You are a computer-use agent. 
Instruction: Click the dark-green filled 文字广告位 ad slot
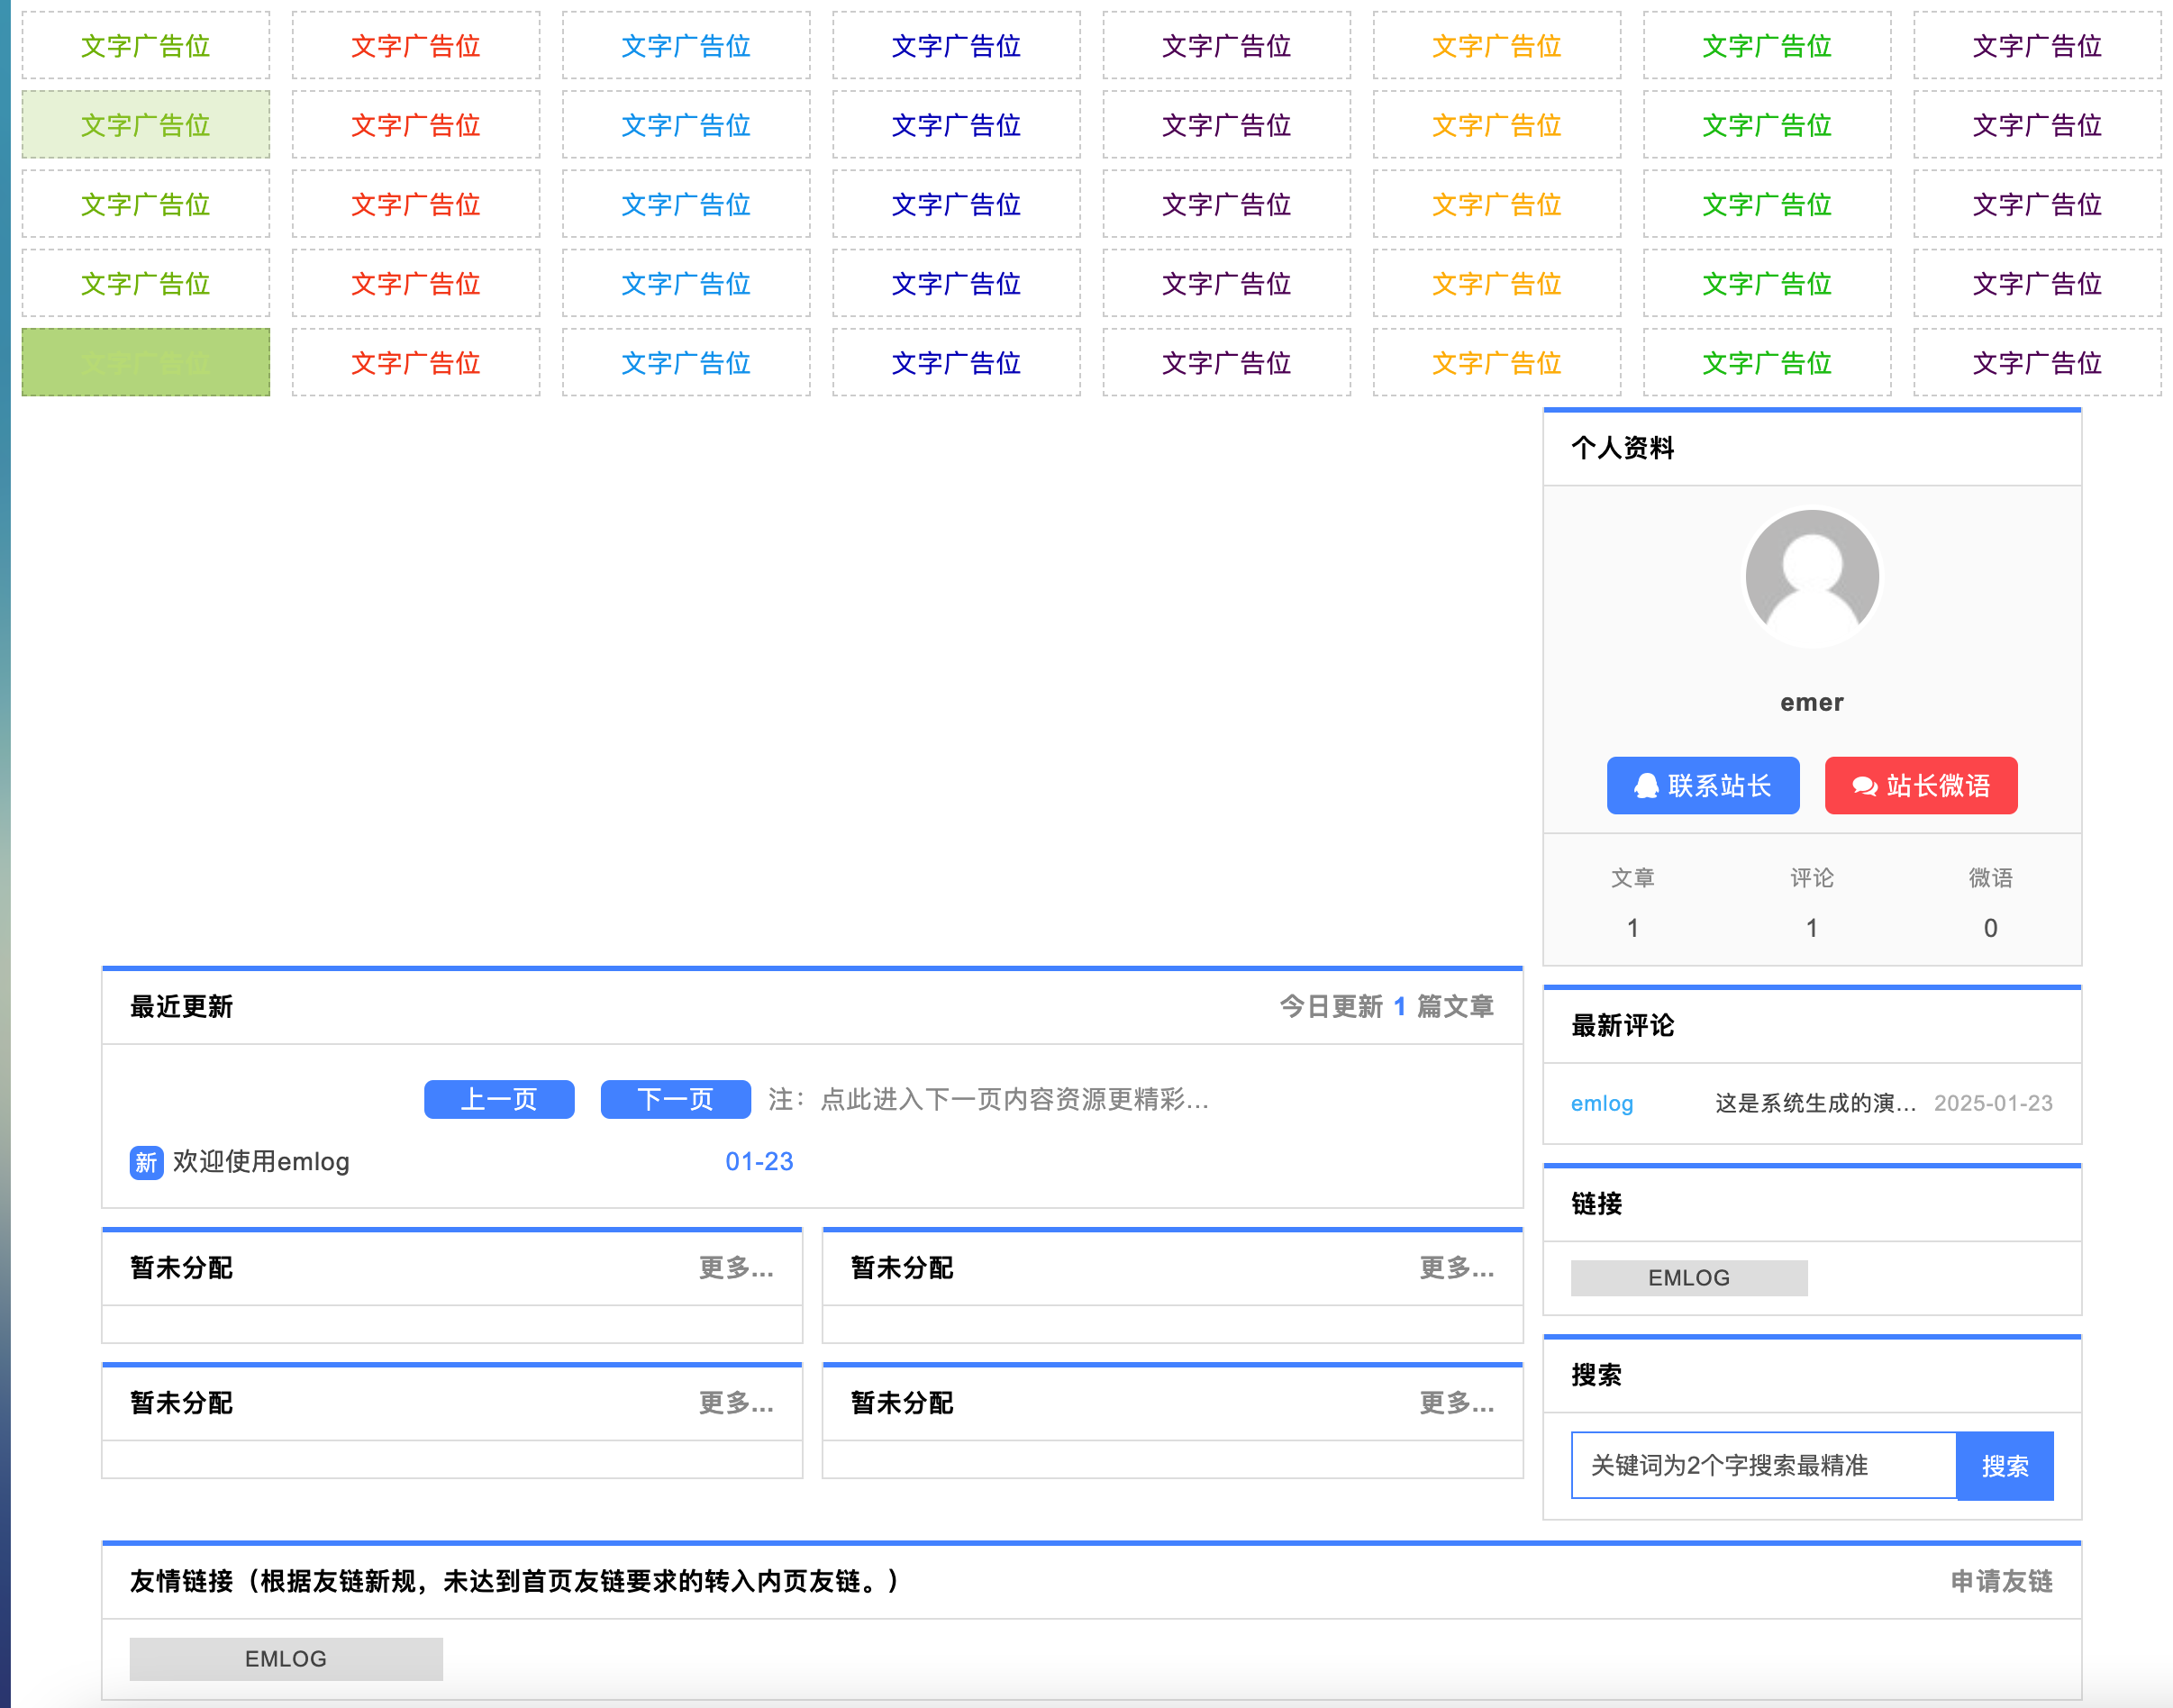coord(146,362)
